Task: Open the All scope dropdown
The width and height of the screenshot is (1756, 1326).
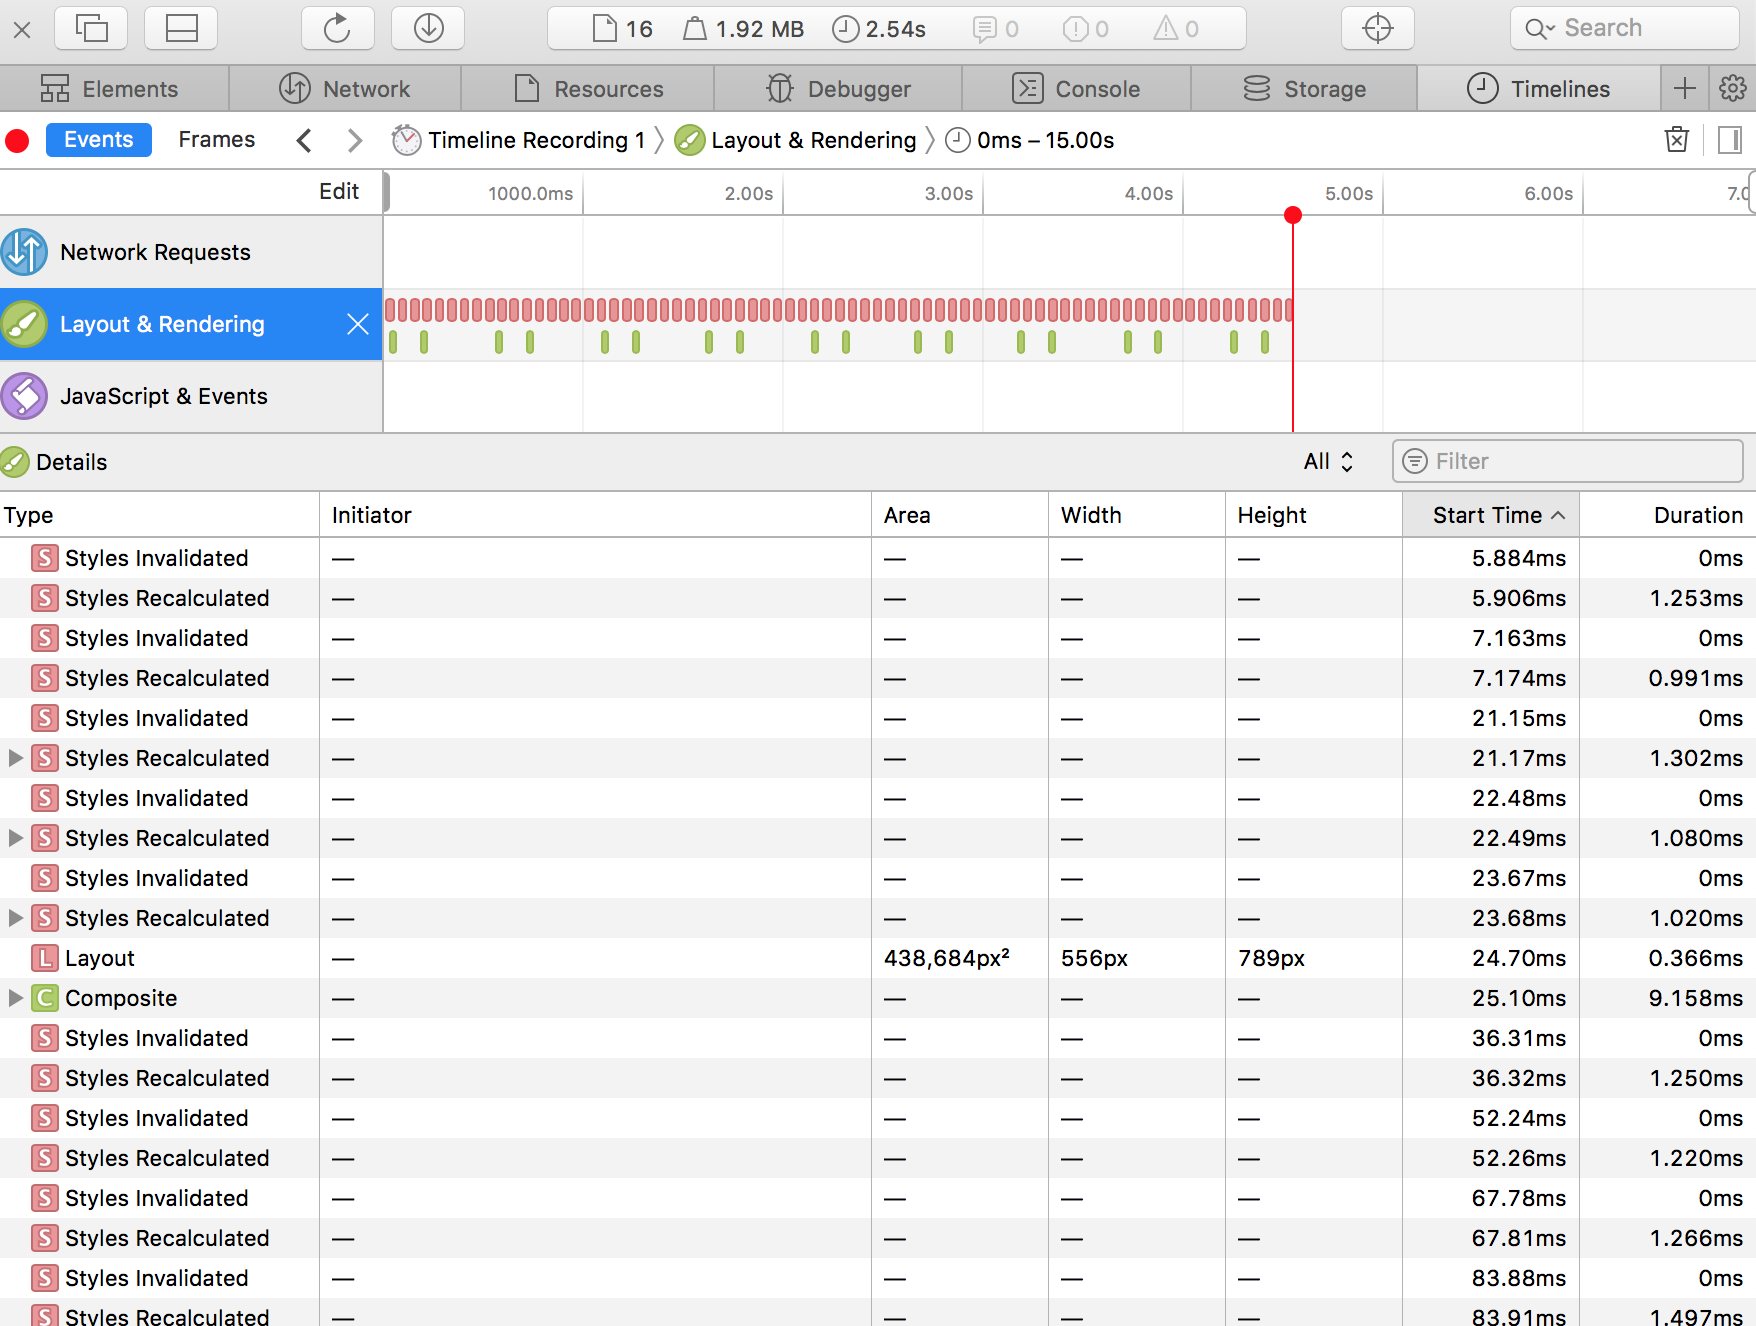Action: [1328, 461]
